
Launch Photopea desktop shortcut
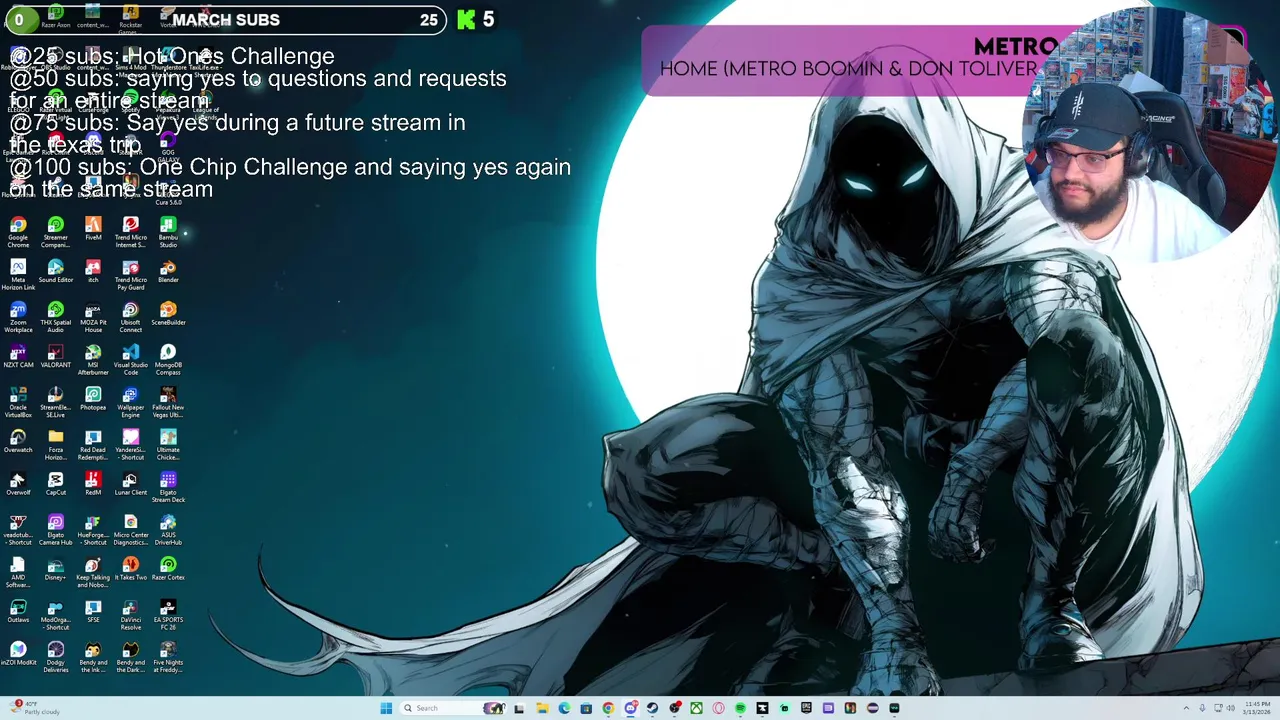(x=93, y=399)
